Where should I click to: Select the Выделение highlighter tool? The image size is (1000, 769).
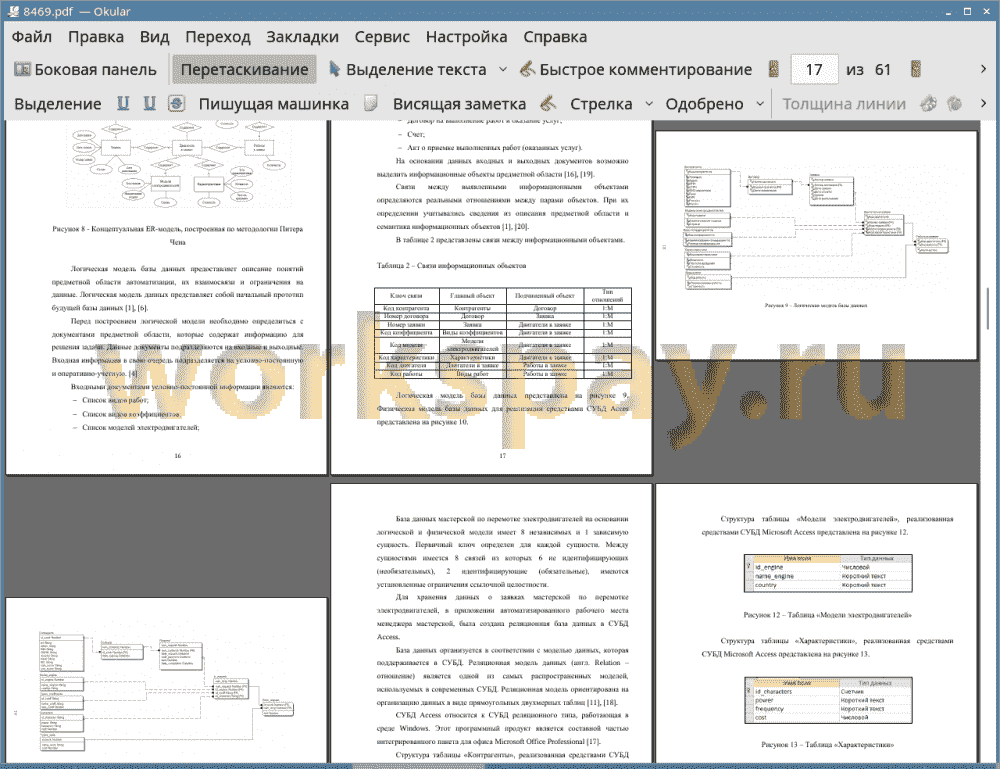coord(57,104)
